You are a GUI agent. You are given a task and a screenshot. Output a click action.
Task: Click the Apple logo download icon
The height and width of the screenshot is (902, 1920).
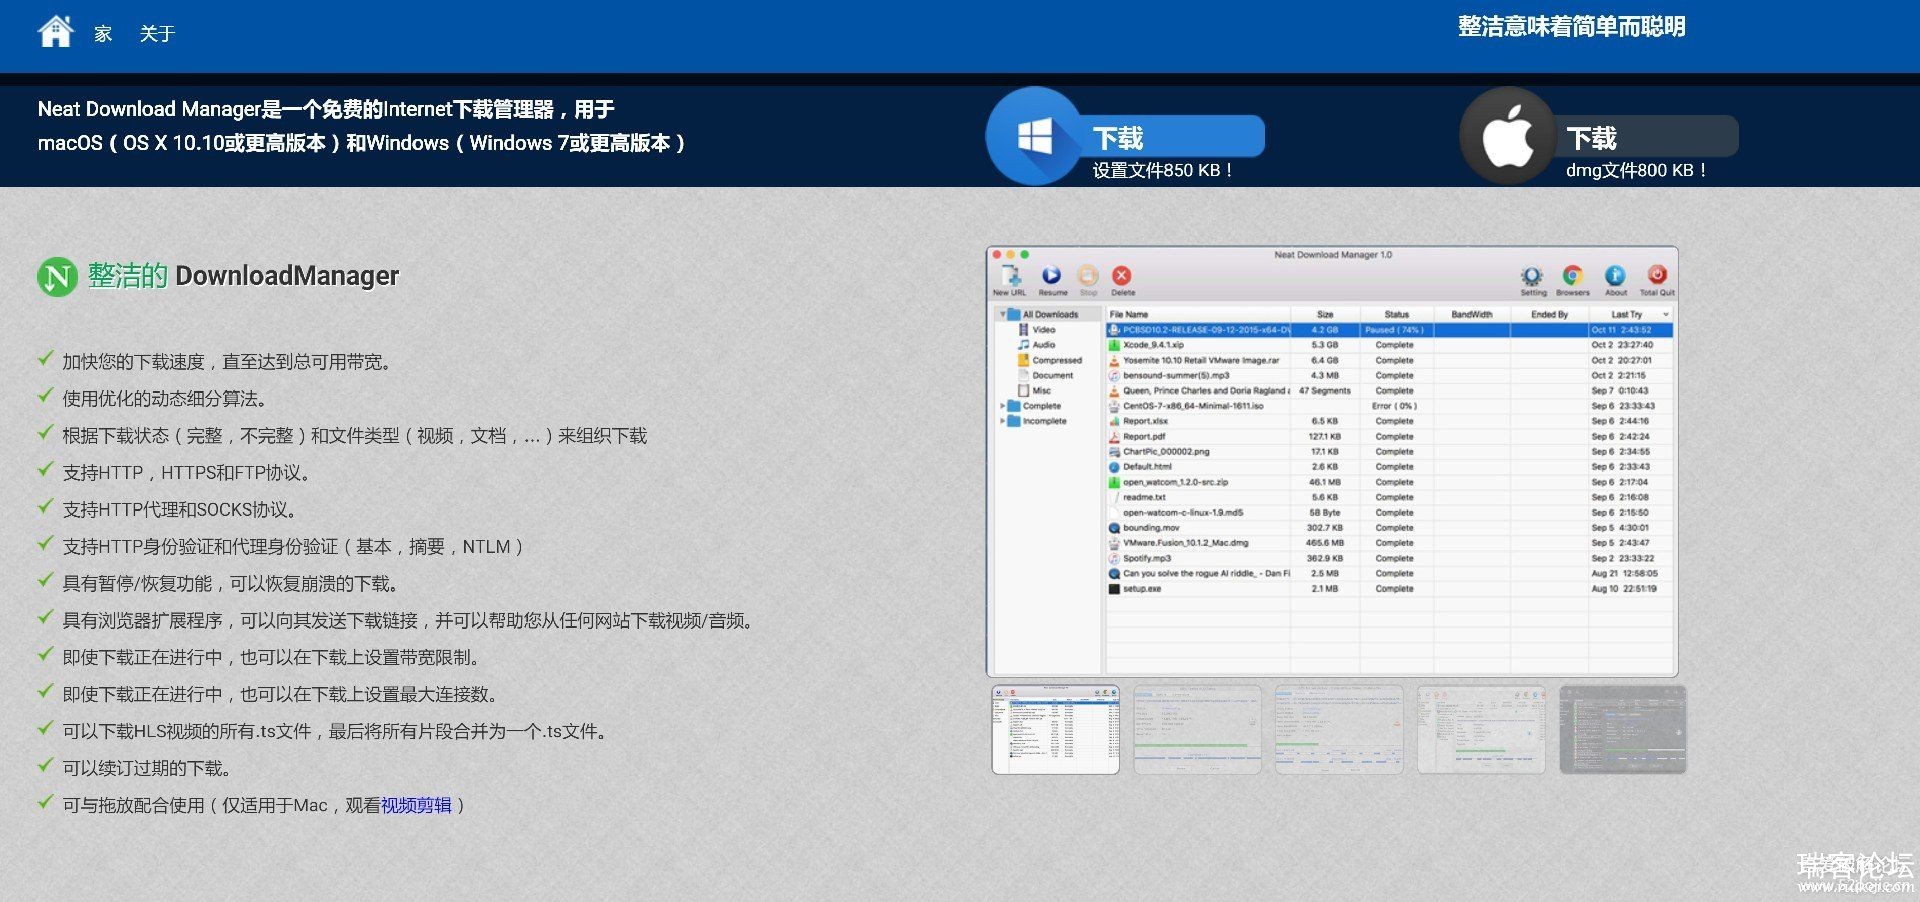pos(1508,136)
